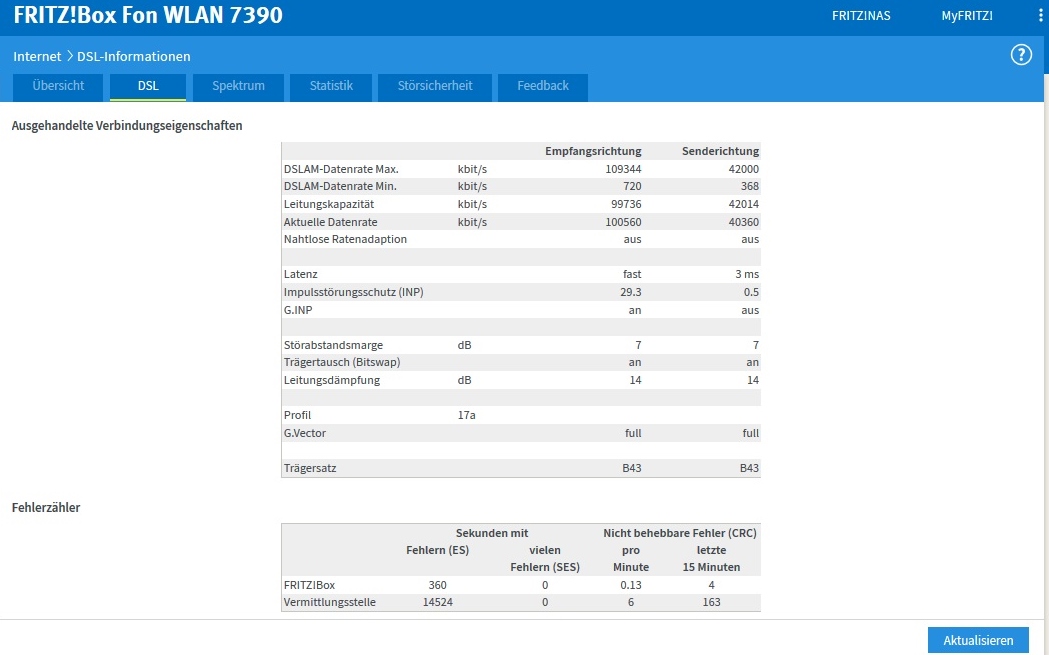This screenshot has height=655, width=1049.
Task: Click the DSL-Informationen breadcrumb
Action: tap(134, 56)
